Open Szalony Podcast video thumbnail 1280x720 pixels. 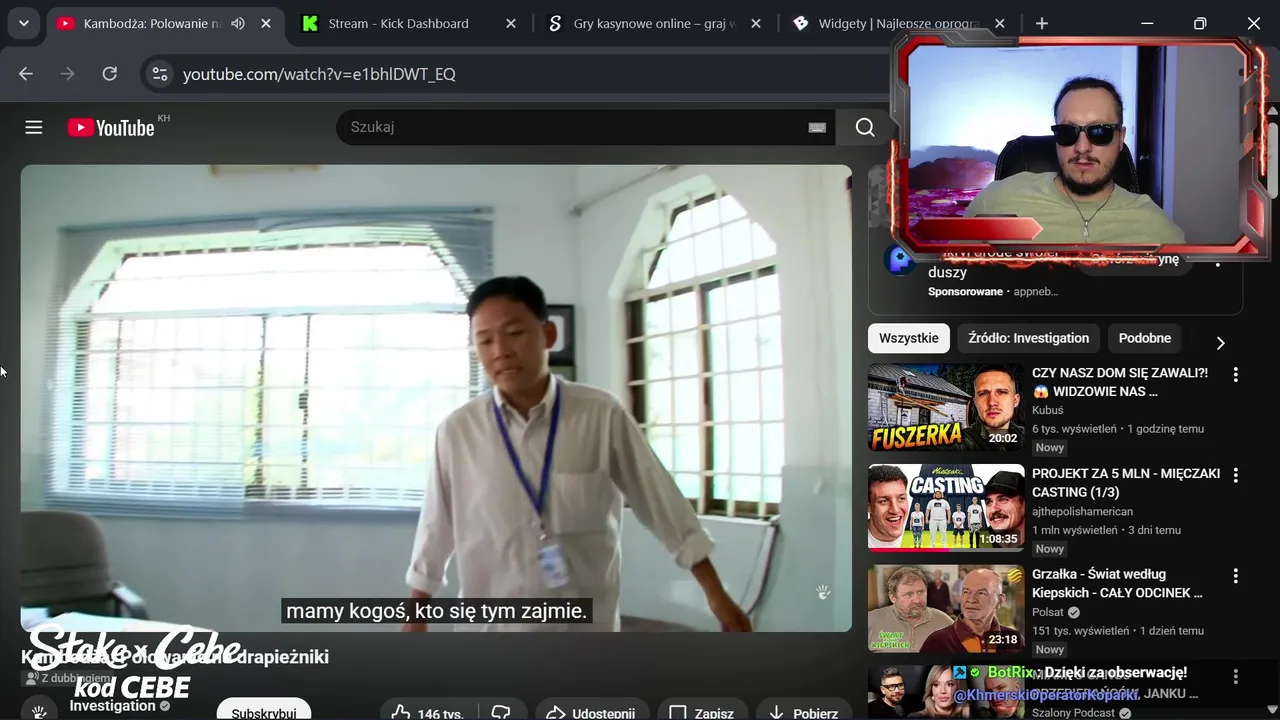tap(946, 693)
